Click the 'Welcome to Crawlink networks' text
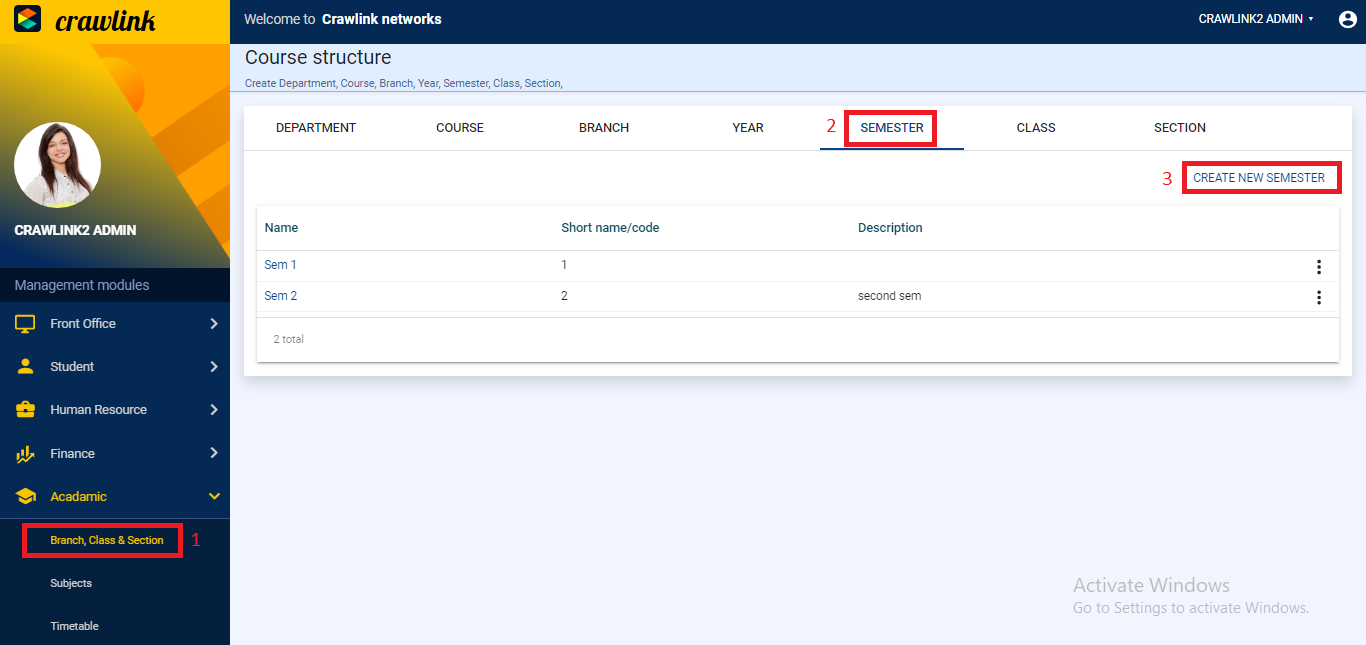 (x=343, y=19)
